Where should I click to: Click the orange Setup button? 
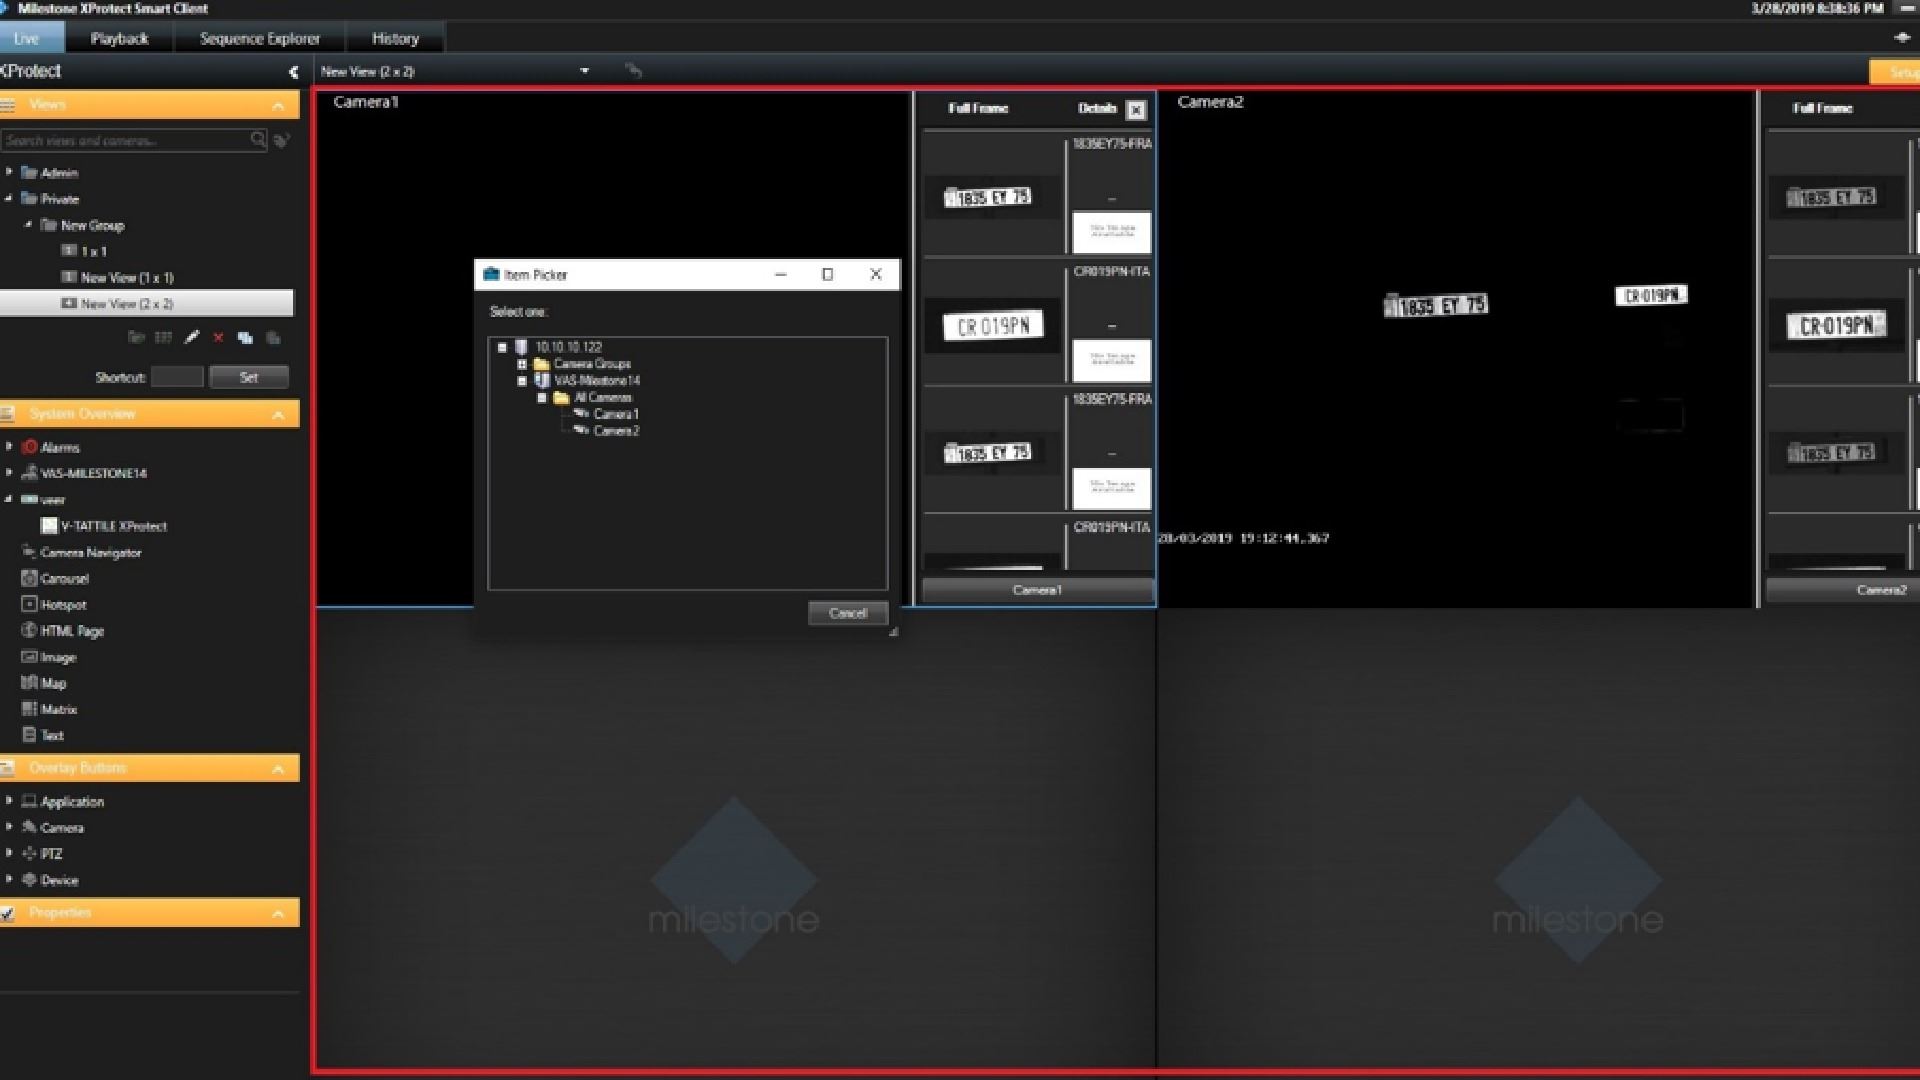coord(1896,72)
